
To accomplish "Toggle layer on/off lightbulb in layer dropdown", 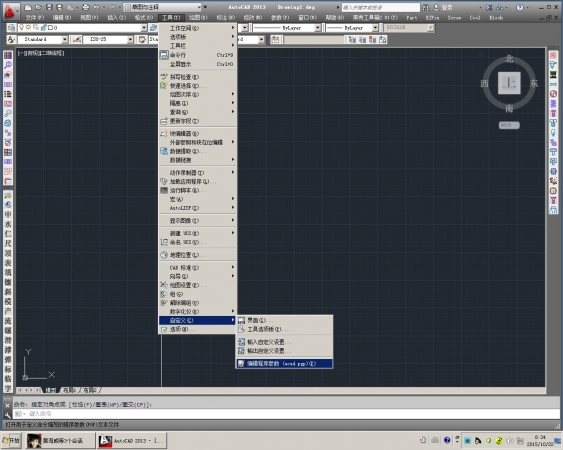I will [x=22, y=27].
